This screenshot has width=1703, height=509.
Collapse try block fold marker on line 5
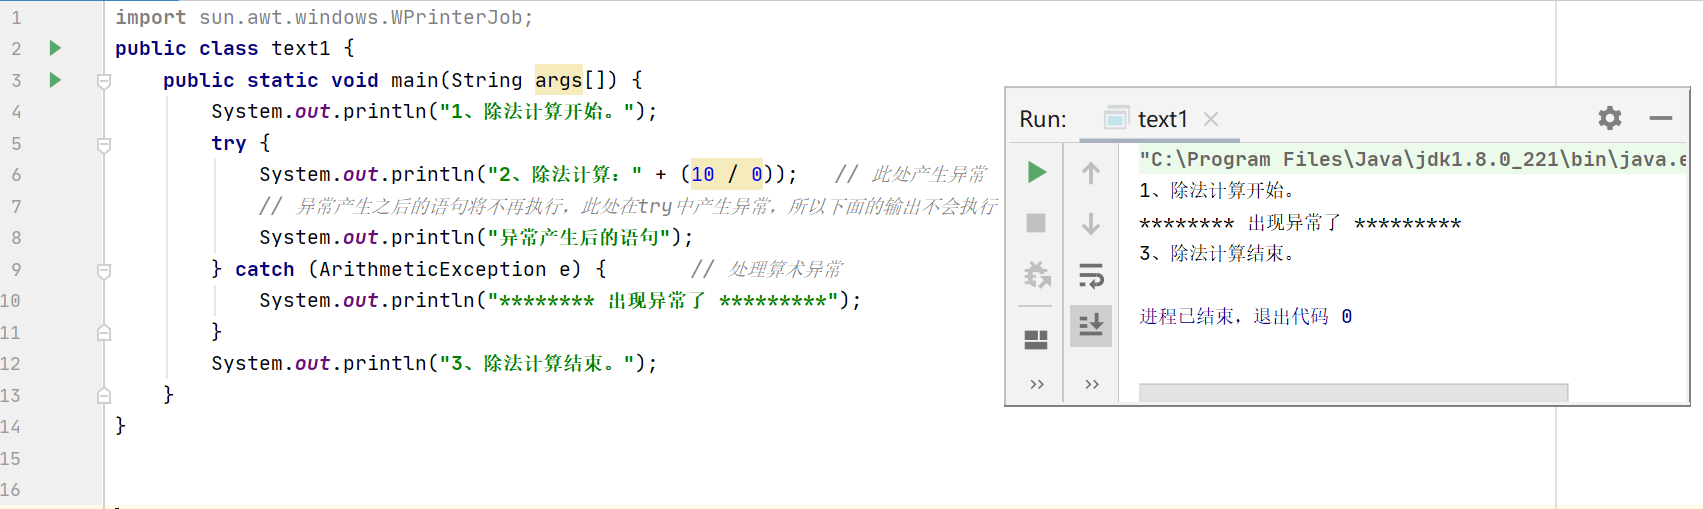pyautogui.click(x=104, y=144)
